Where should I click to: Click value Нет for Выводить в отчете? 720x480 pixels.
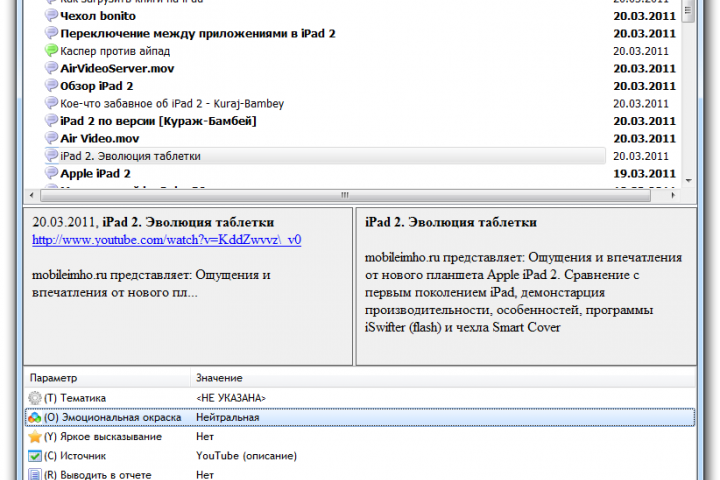[x=205, y=474]
